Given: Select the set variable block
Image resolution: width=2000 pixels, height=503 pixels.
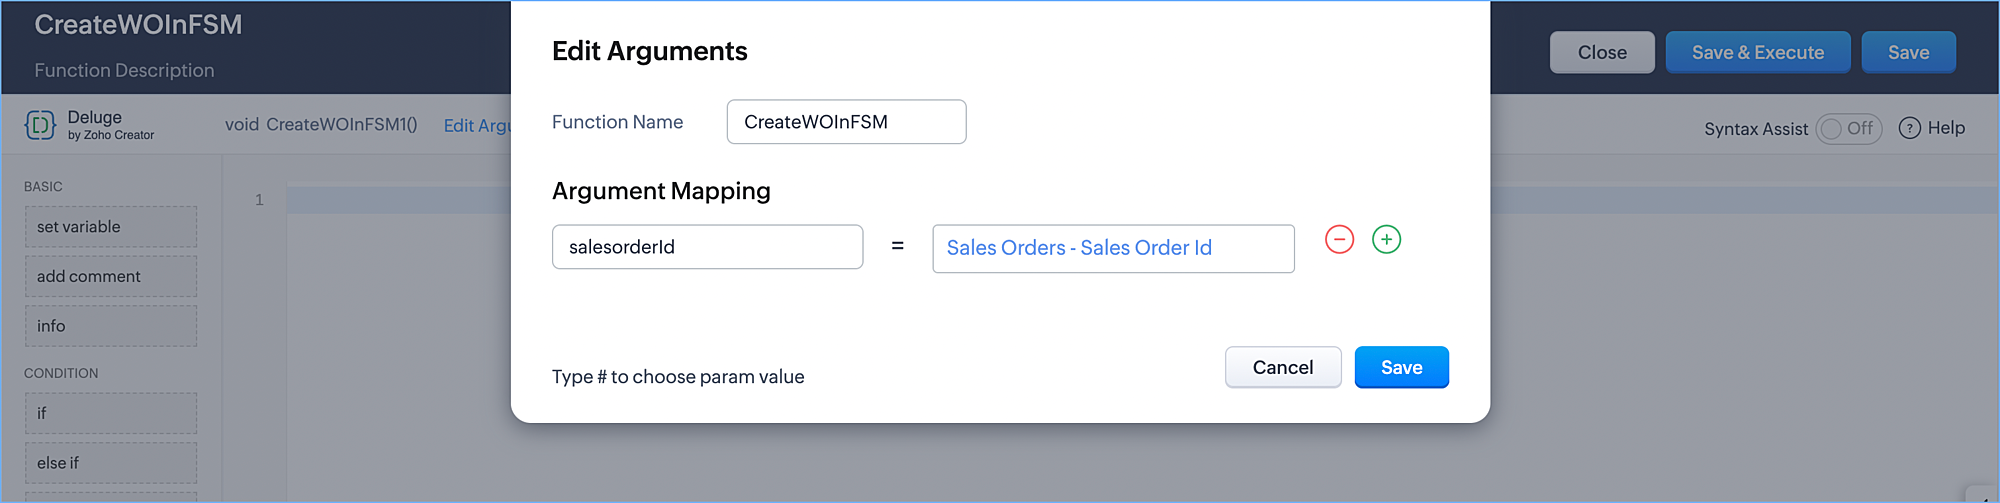Looking at the screenshot, I should (111, 227).
